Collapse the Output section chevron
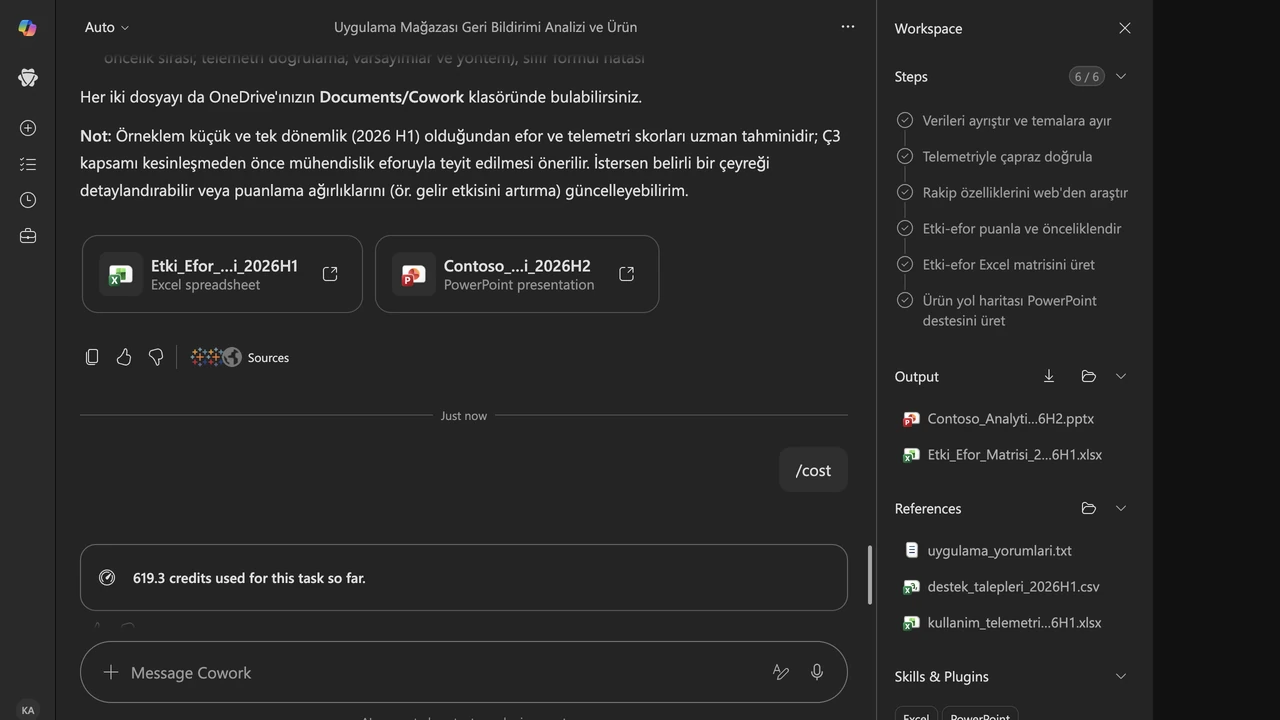This screenshot has width=1280, height=720. (x=1121, y=376)
